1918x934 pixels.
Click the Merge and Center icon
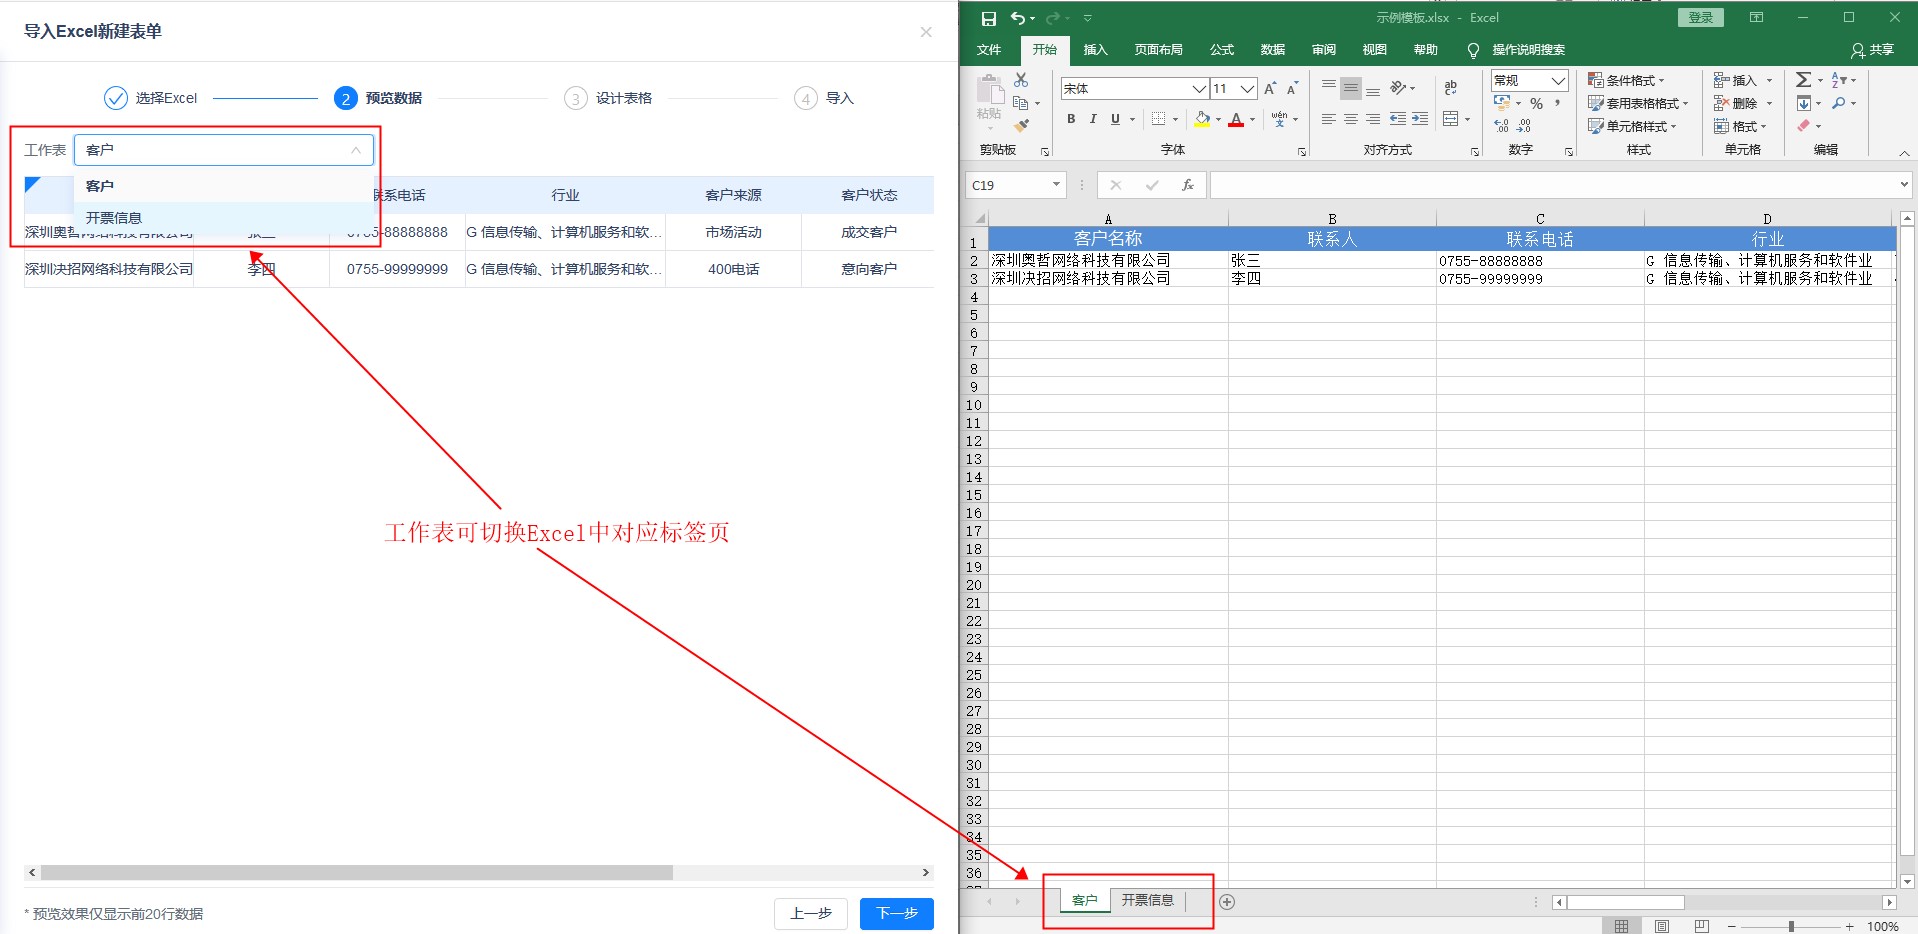coord(1451,119)
